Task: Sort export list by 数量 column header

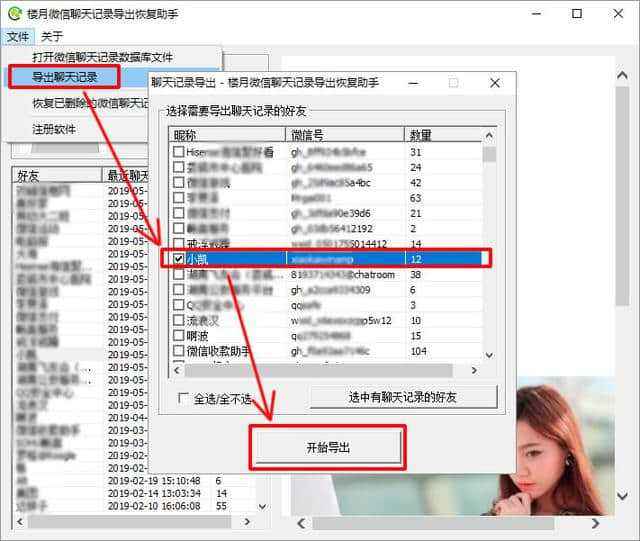Action: tap(443, 135)
